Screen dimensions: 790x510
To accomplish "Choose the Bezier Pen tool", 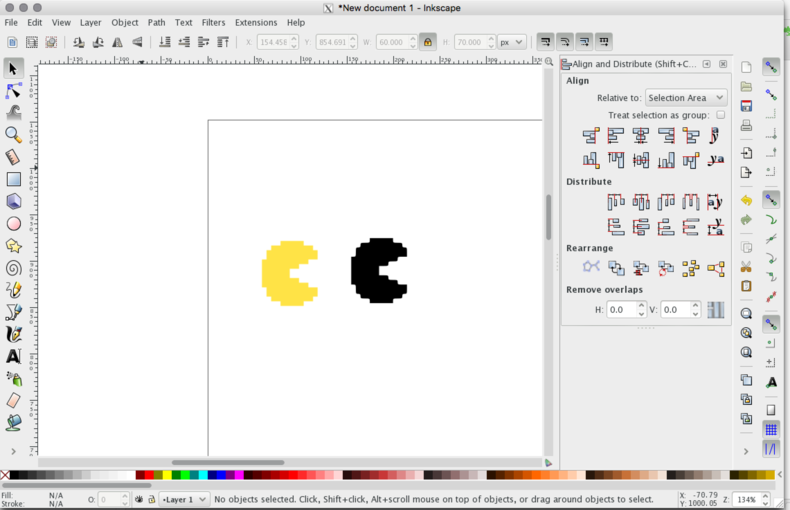I will 14,312.
